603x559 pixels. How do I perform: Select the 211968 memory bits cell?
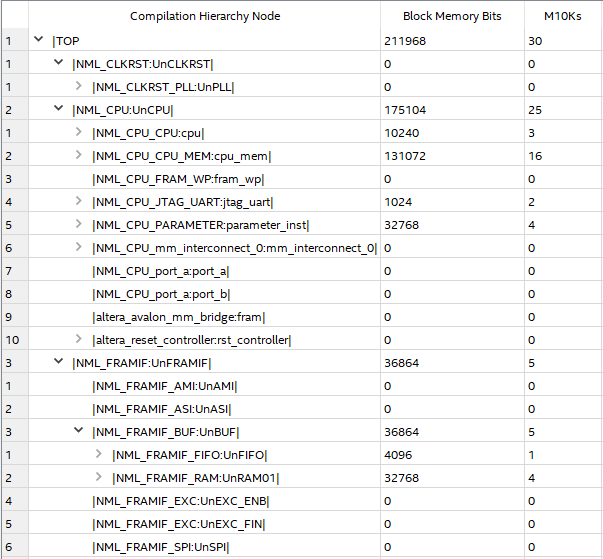click(x=452, y=41)
